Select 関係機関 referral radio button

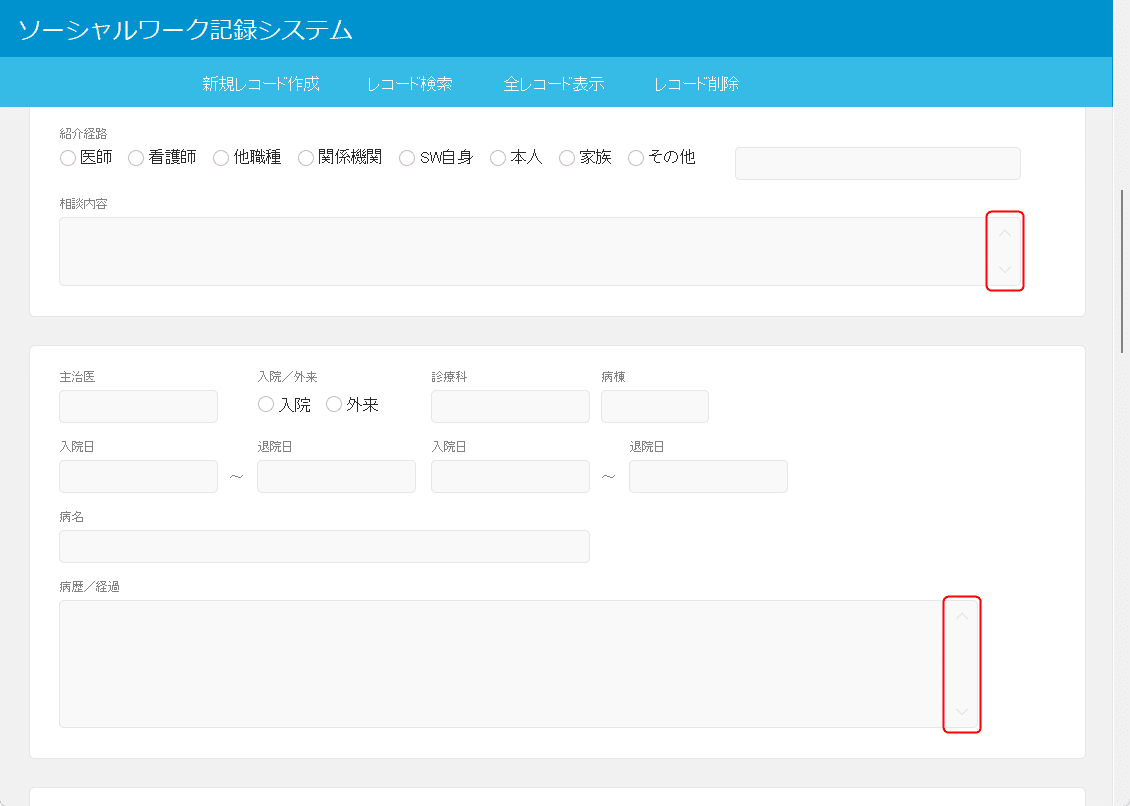306,158
